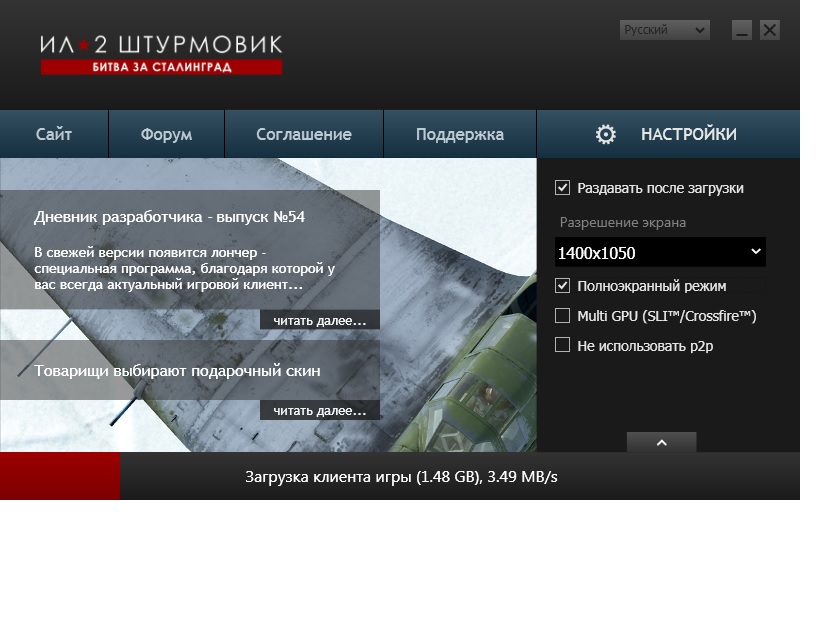Open the Дневник разработчика - выпуск №54 headline
This screenshot has width=840, height=630.
[169, 217]
